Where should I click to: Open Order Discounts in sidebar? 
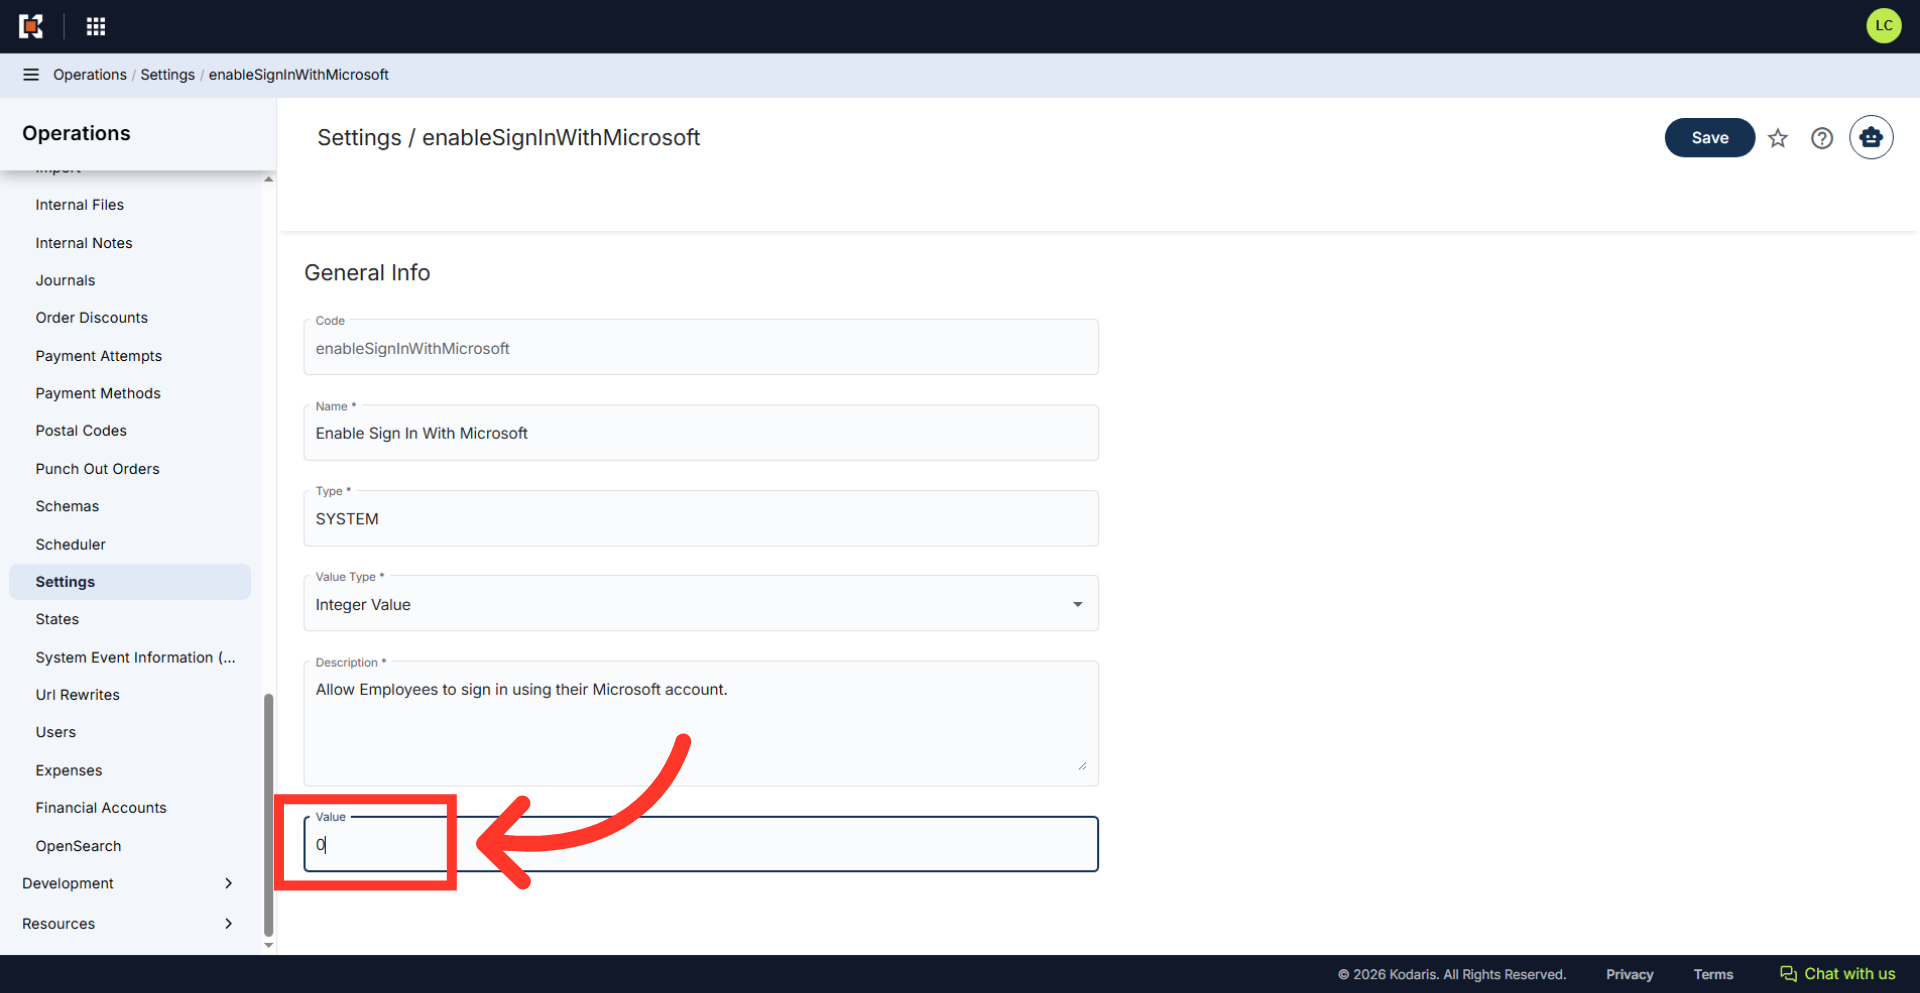(x=92, y=318)
